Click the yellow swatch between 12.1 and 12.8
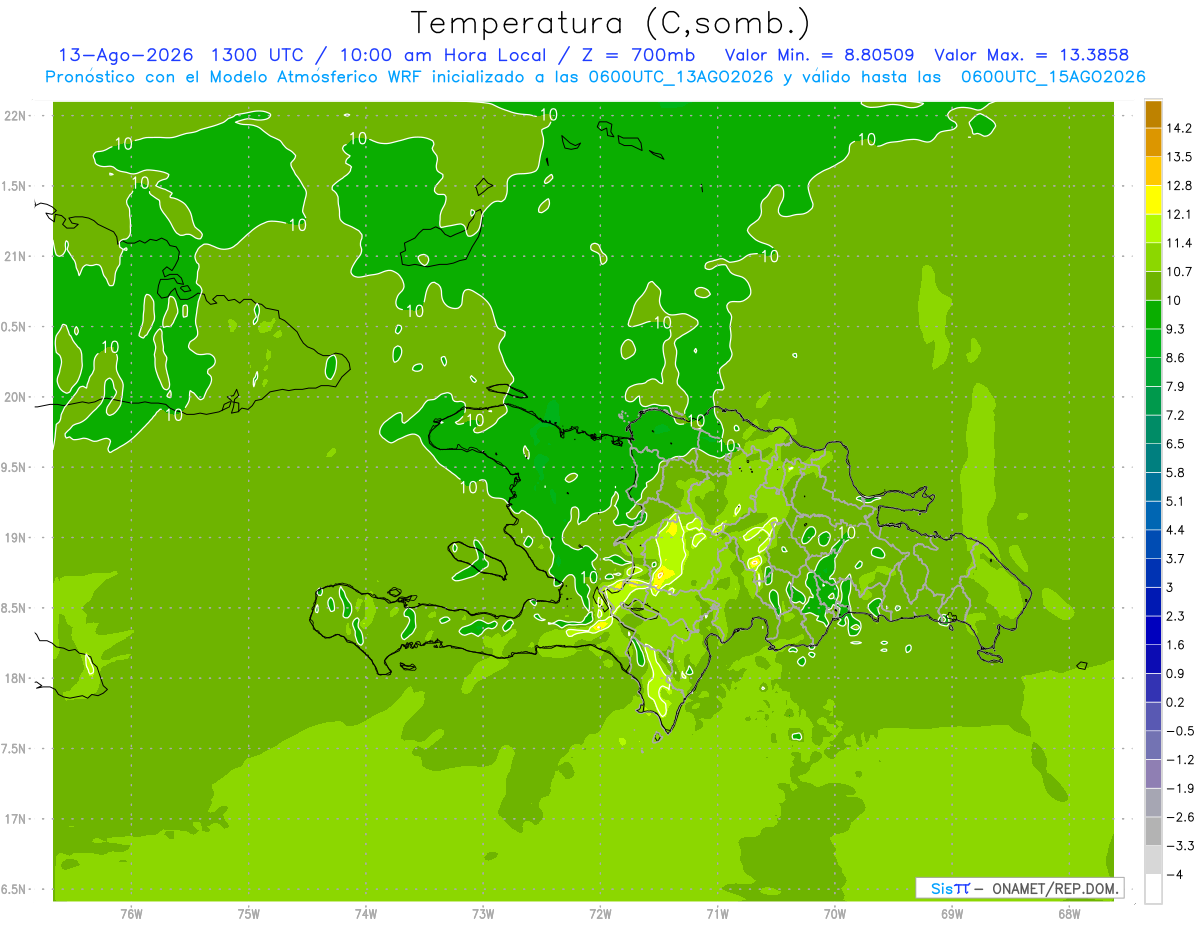Screen dimensions: 1200x927 click(1153, 200)
